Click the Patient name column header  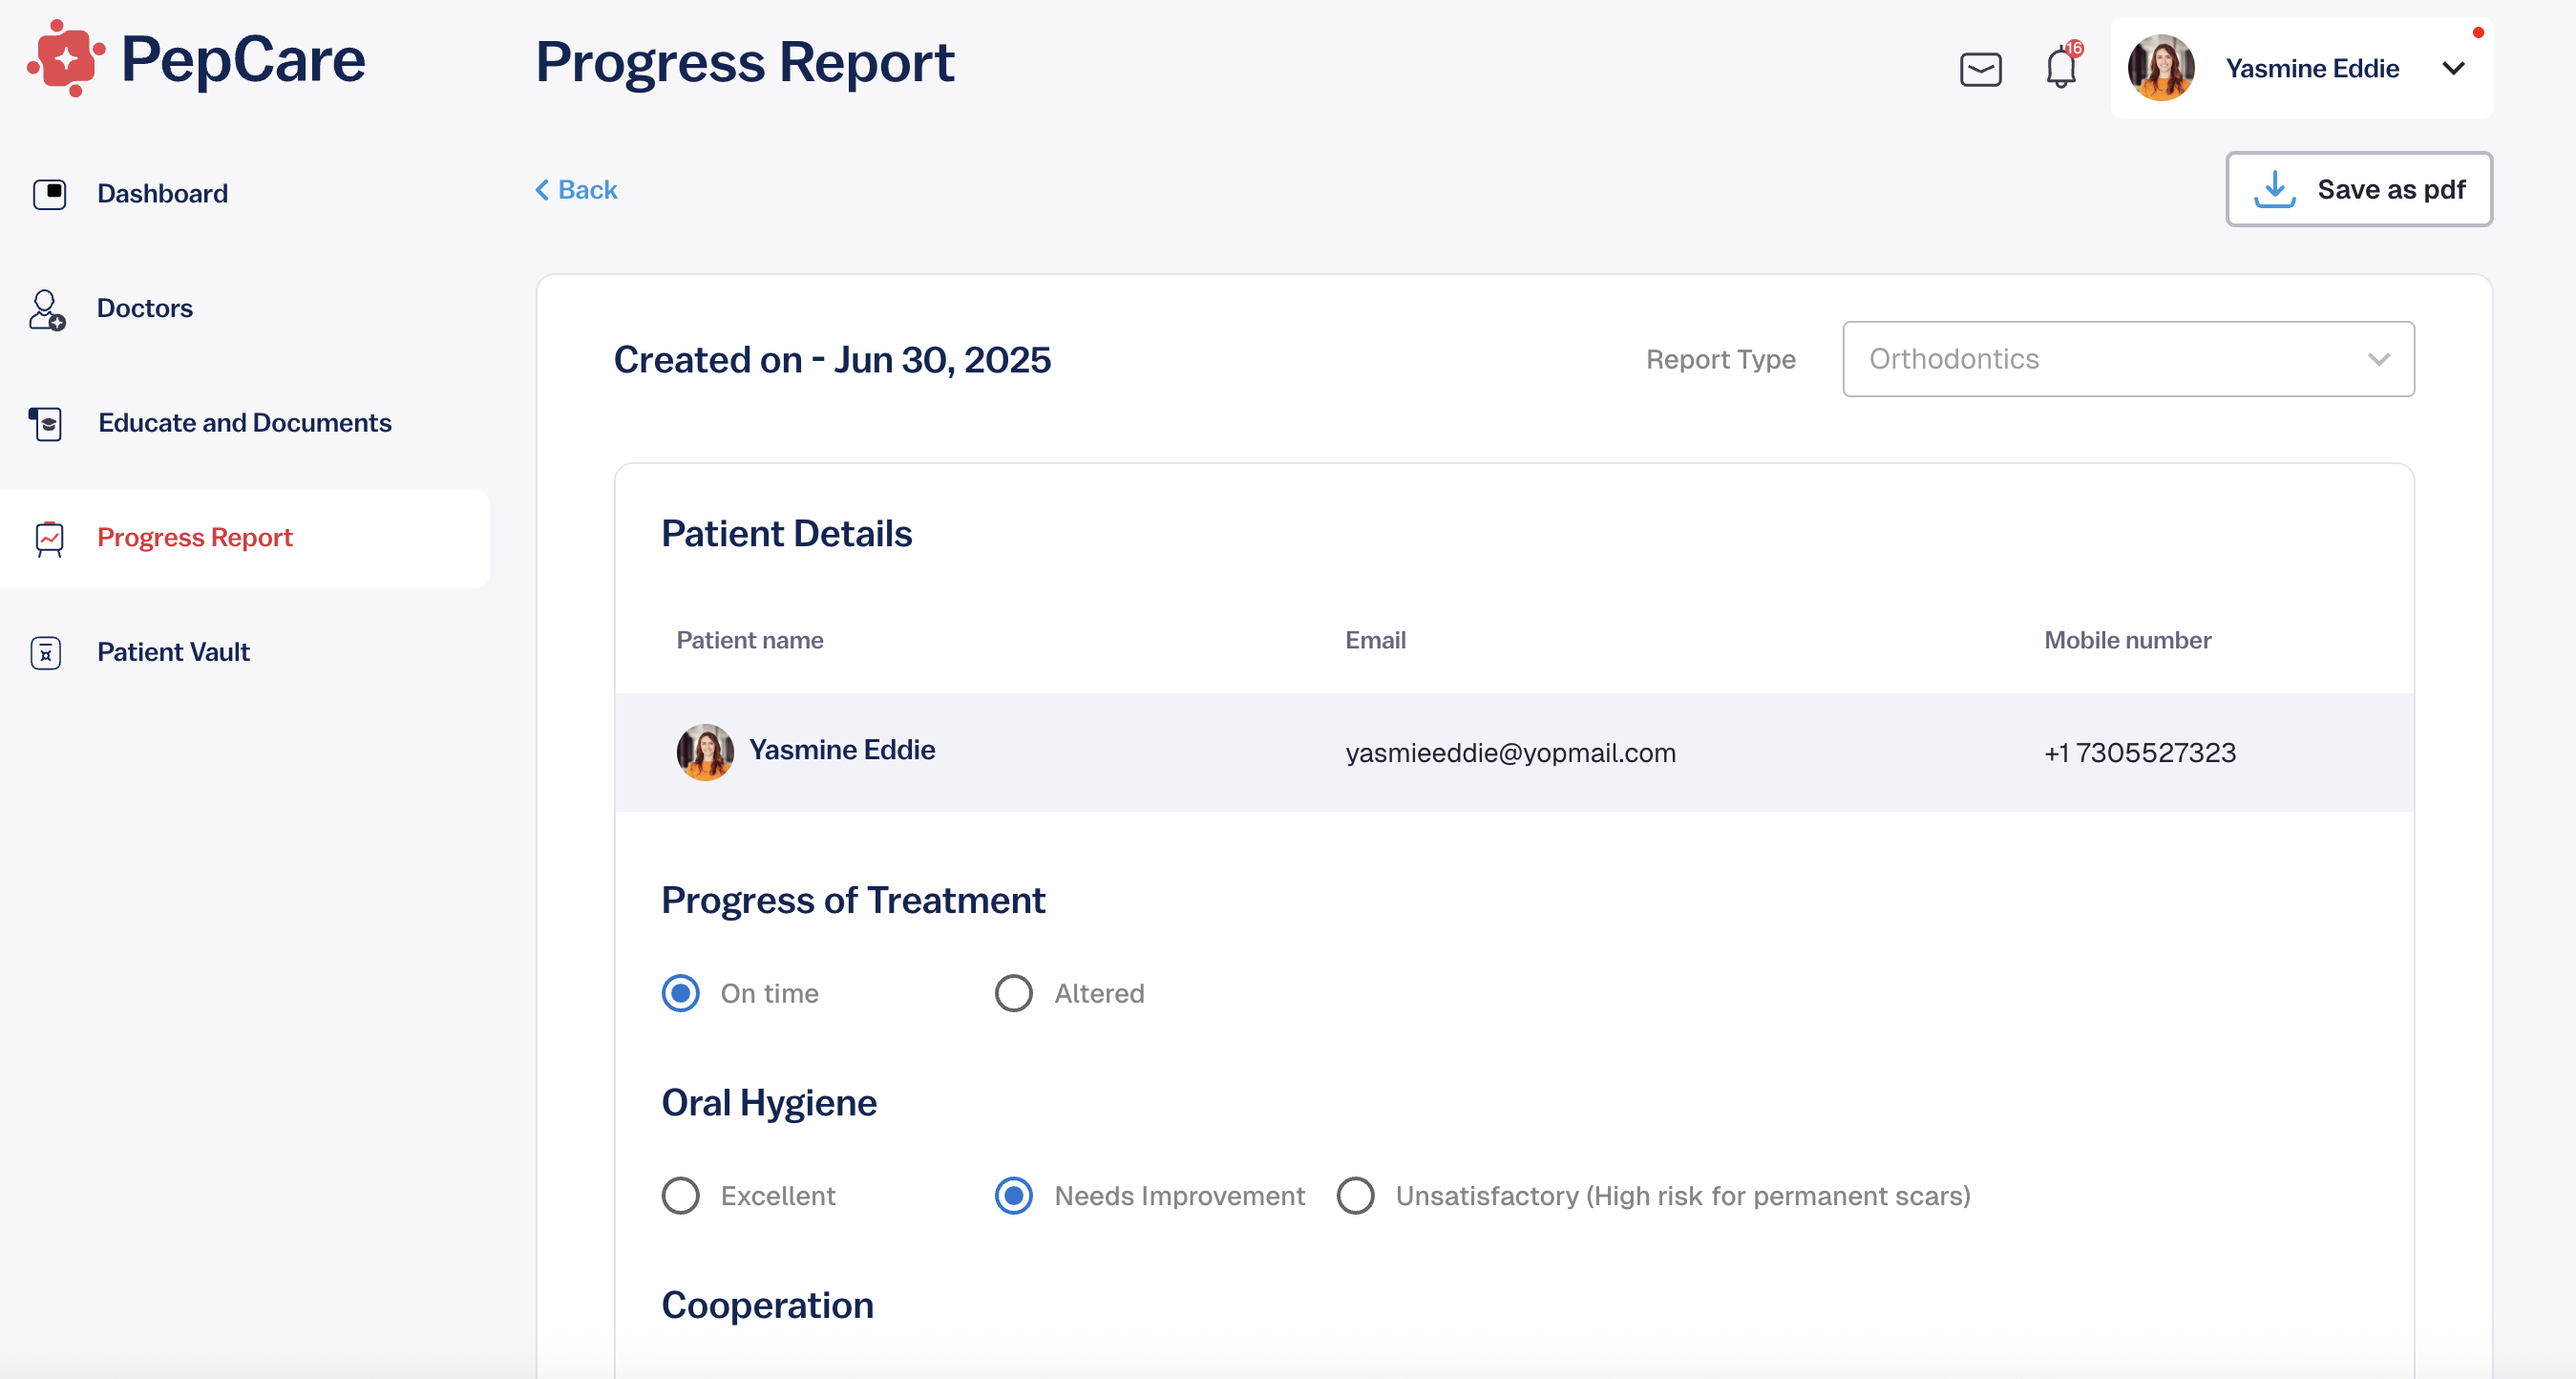pyautogui.click(x=750, y=640)
